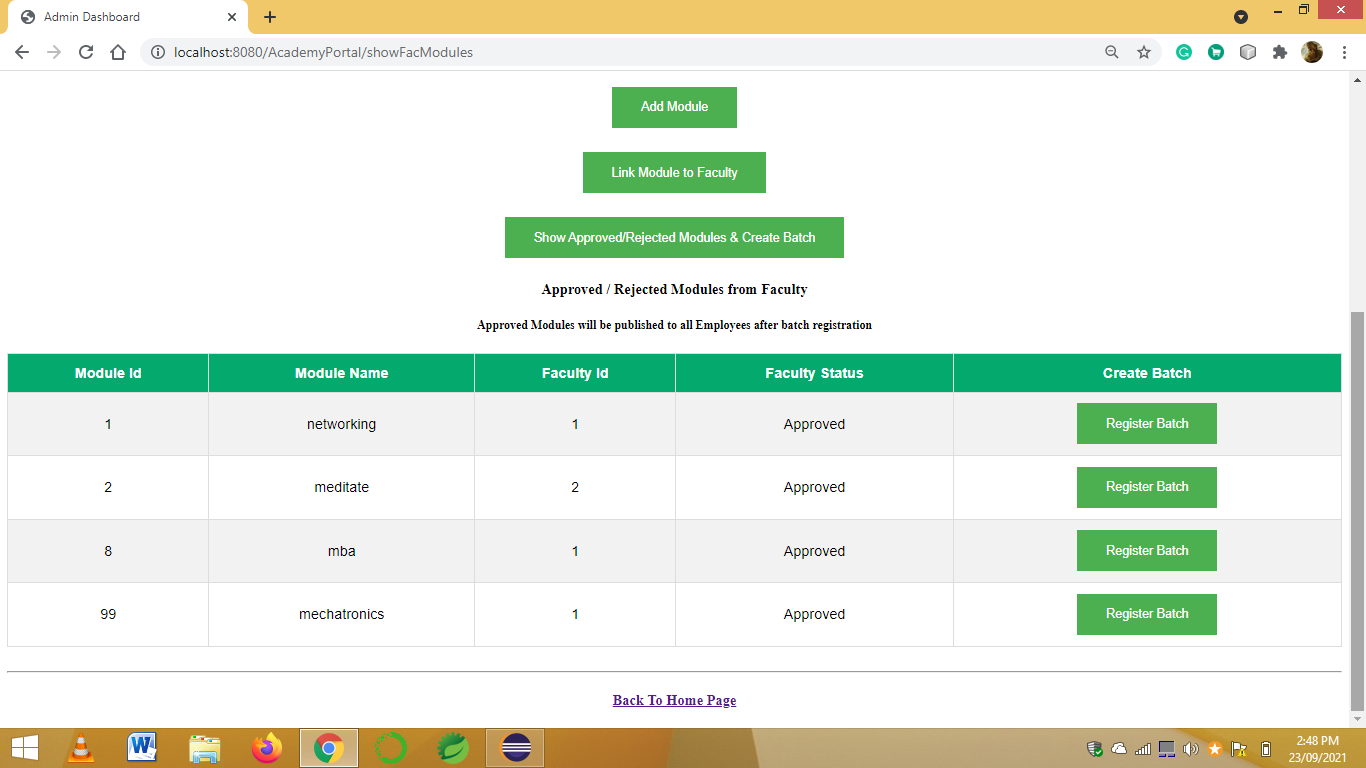Open the Grammarly extension icon
This screenshot has width=1366, height=768.
point(1184,52)
